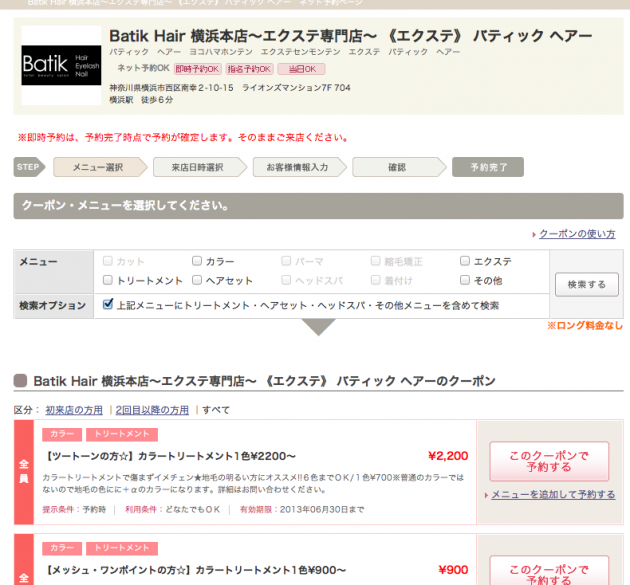Click the メッシュ・ワンポイントの方 coupon title

coord(195,570)
